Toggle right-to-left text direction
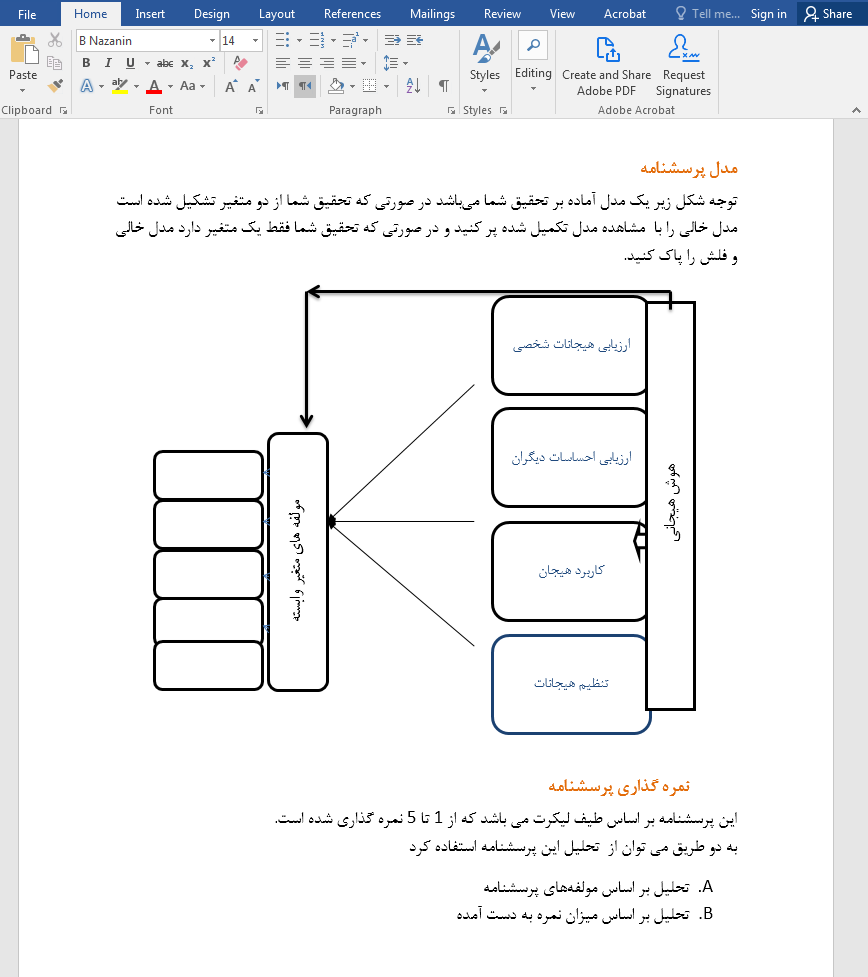Viewport: 868px width, 977px height. 305,86
